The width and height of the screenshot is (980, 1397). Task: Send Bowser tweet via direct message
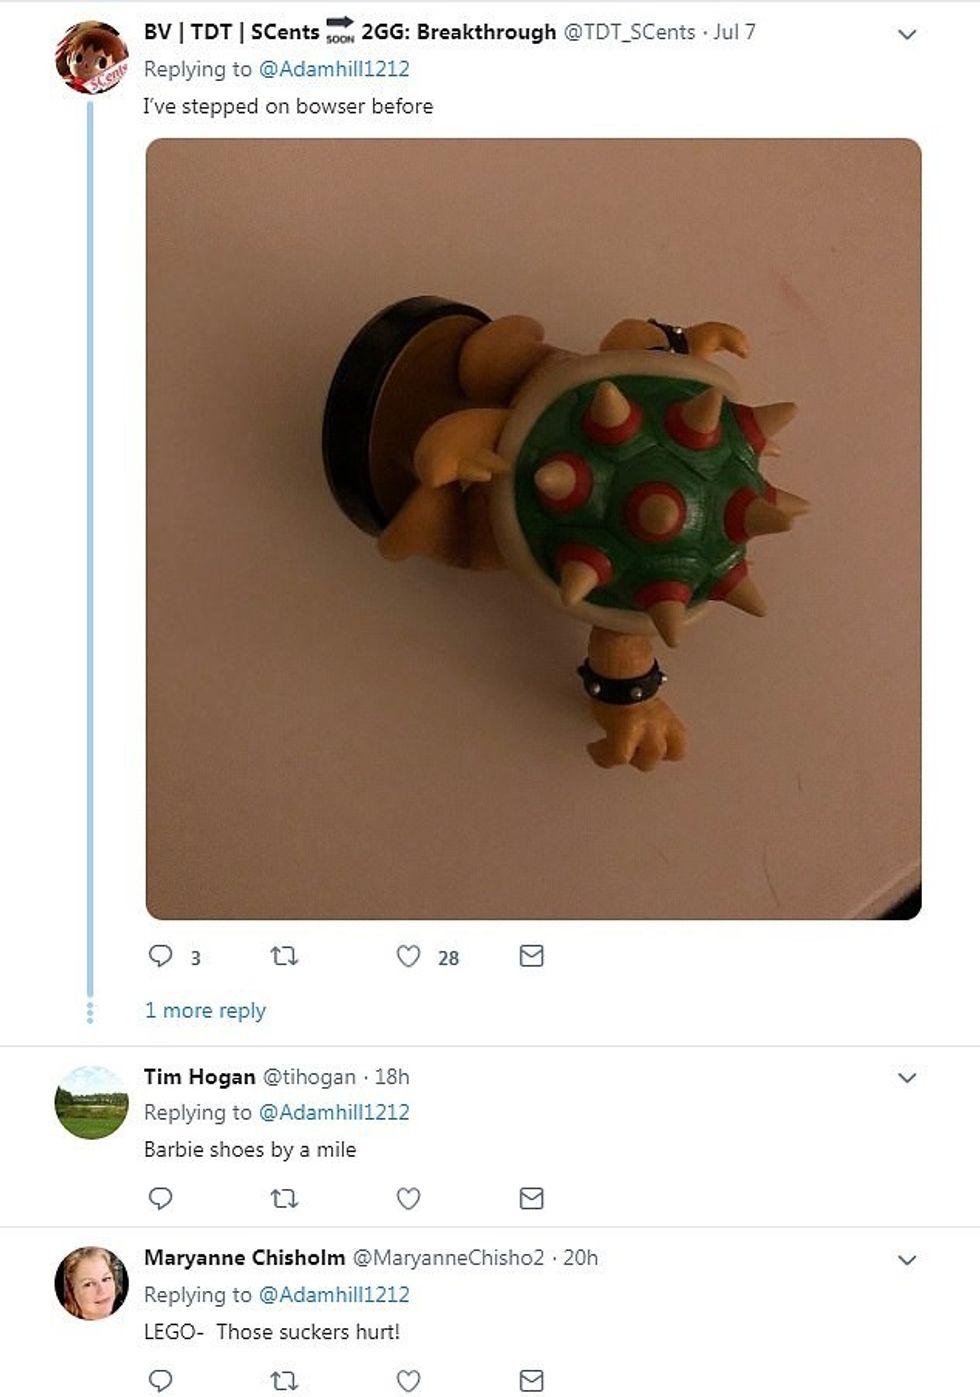coord(531,956)
